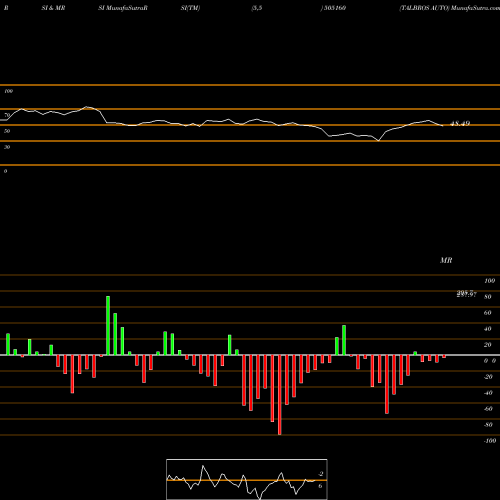Screen dimensions: 500x500
Task: Click the 70 level label on RSI axis
Action: 7,115
